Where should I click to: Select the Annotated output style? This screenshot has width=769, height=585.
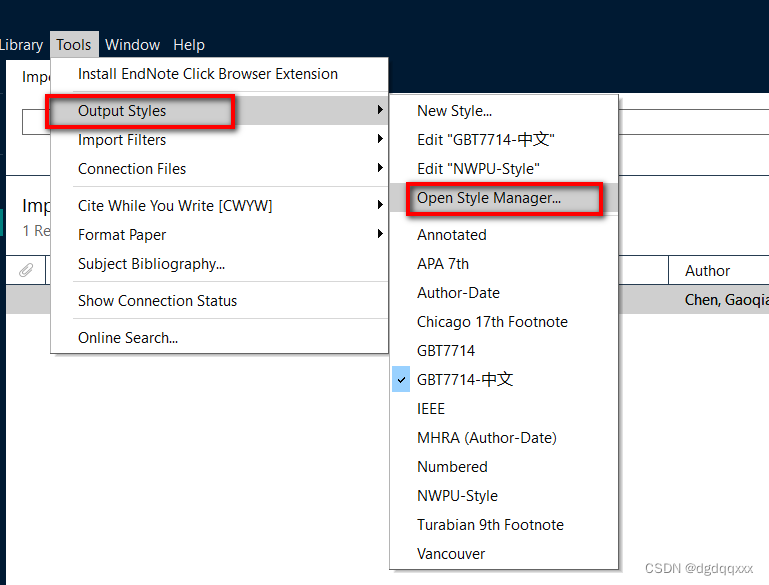pyautogui.click(x=504, y=235)
